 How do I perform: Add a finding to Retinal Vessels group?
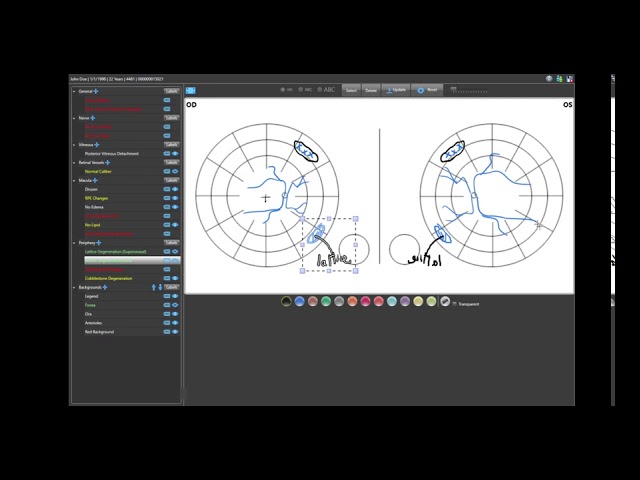[107, 162]
